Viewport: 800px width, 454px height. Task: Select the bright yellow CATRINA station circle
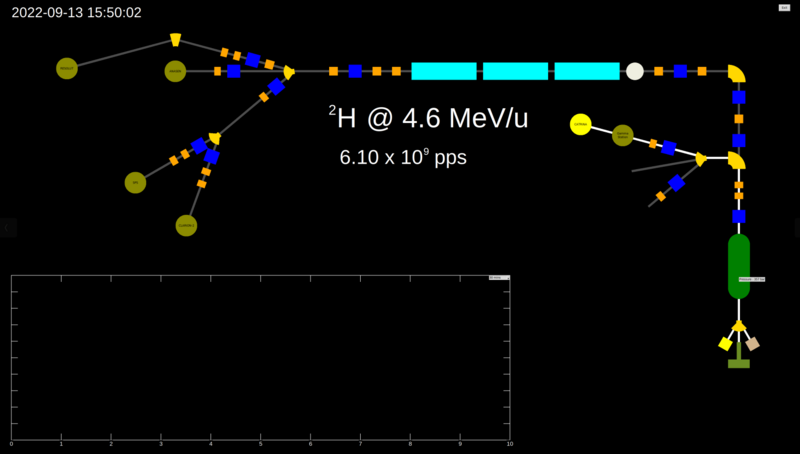[581, 124]
